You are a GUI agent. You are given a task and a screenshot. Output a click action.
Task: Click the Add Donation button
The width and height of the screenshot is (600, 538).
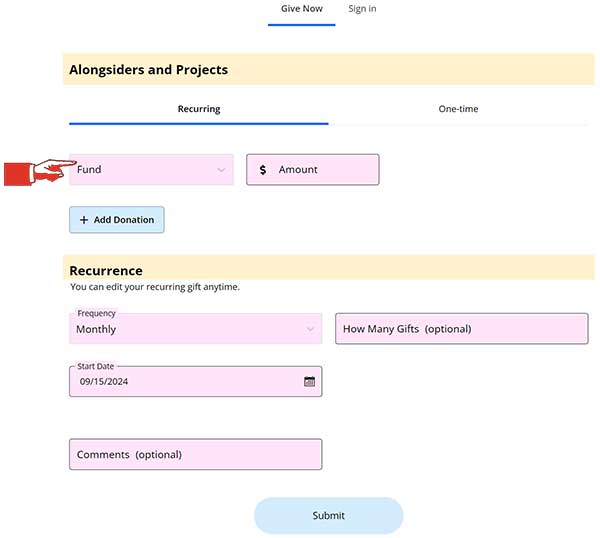[117, 220]
